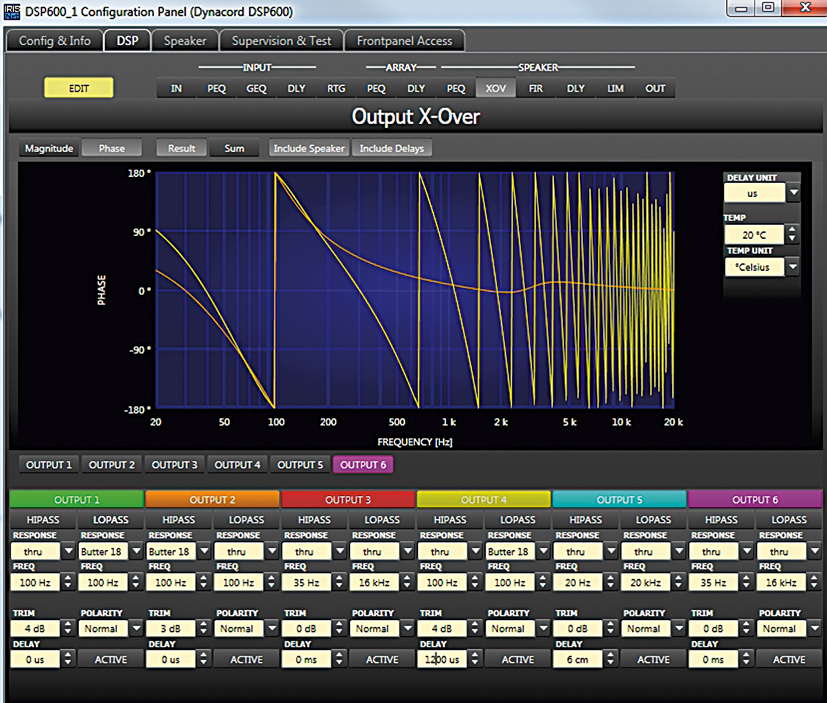Select the DSP tab

(x=127, y=41)
